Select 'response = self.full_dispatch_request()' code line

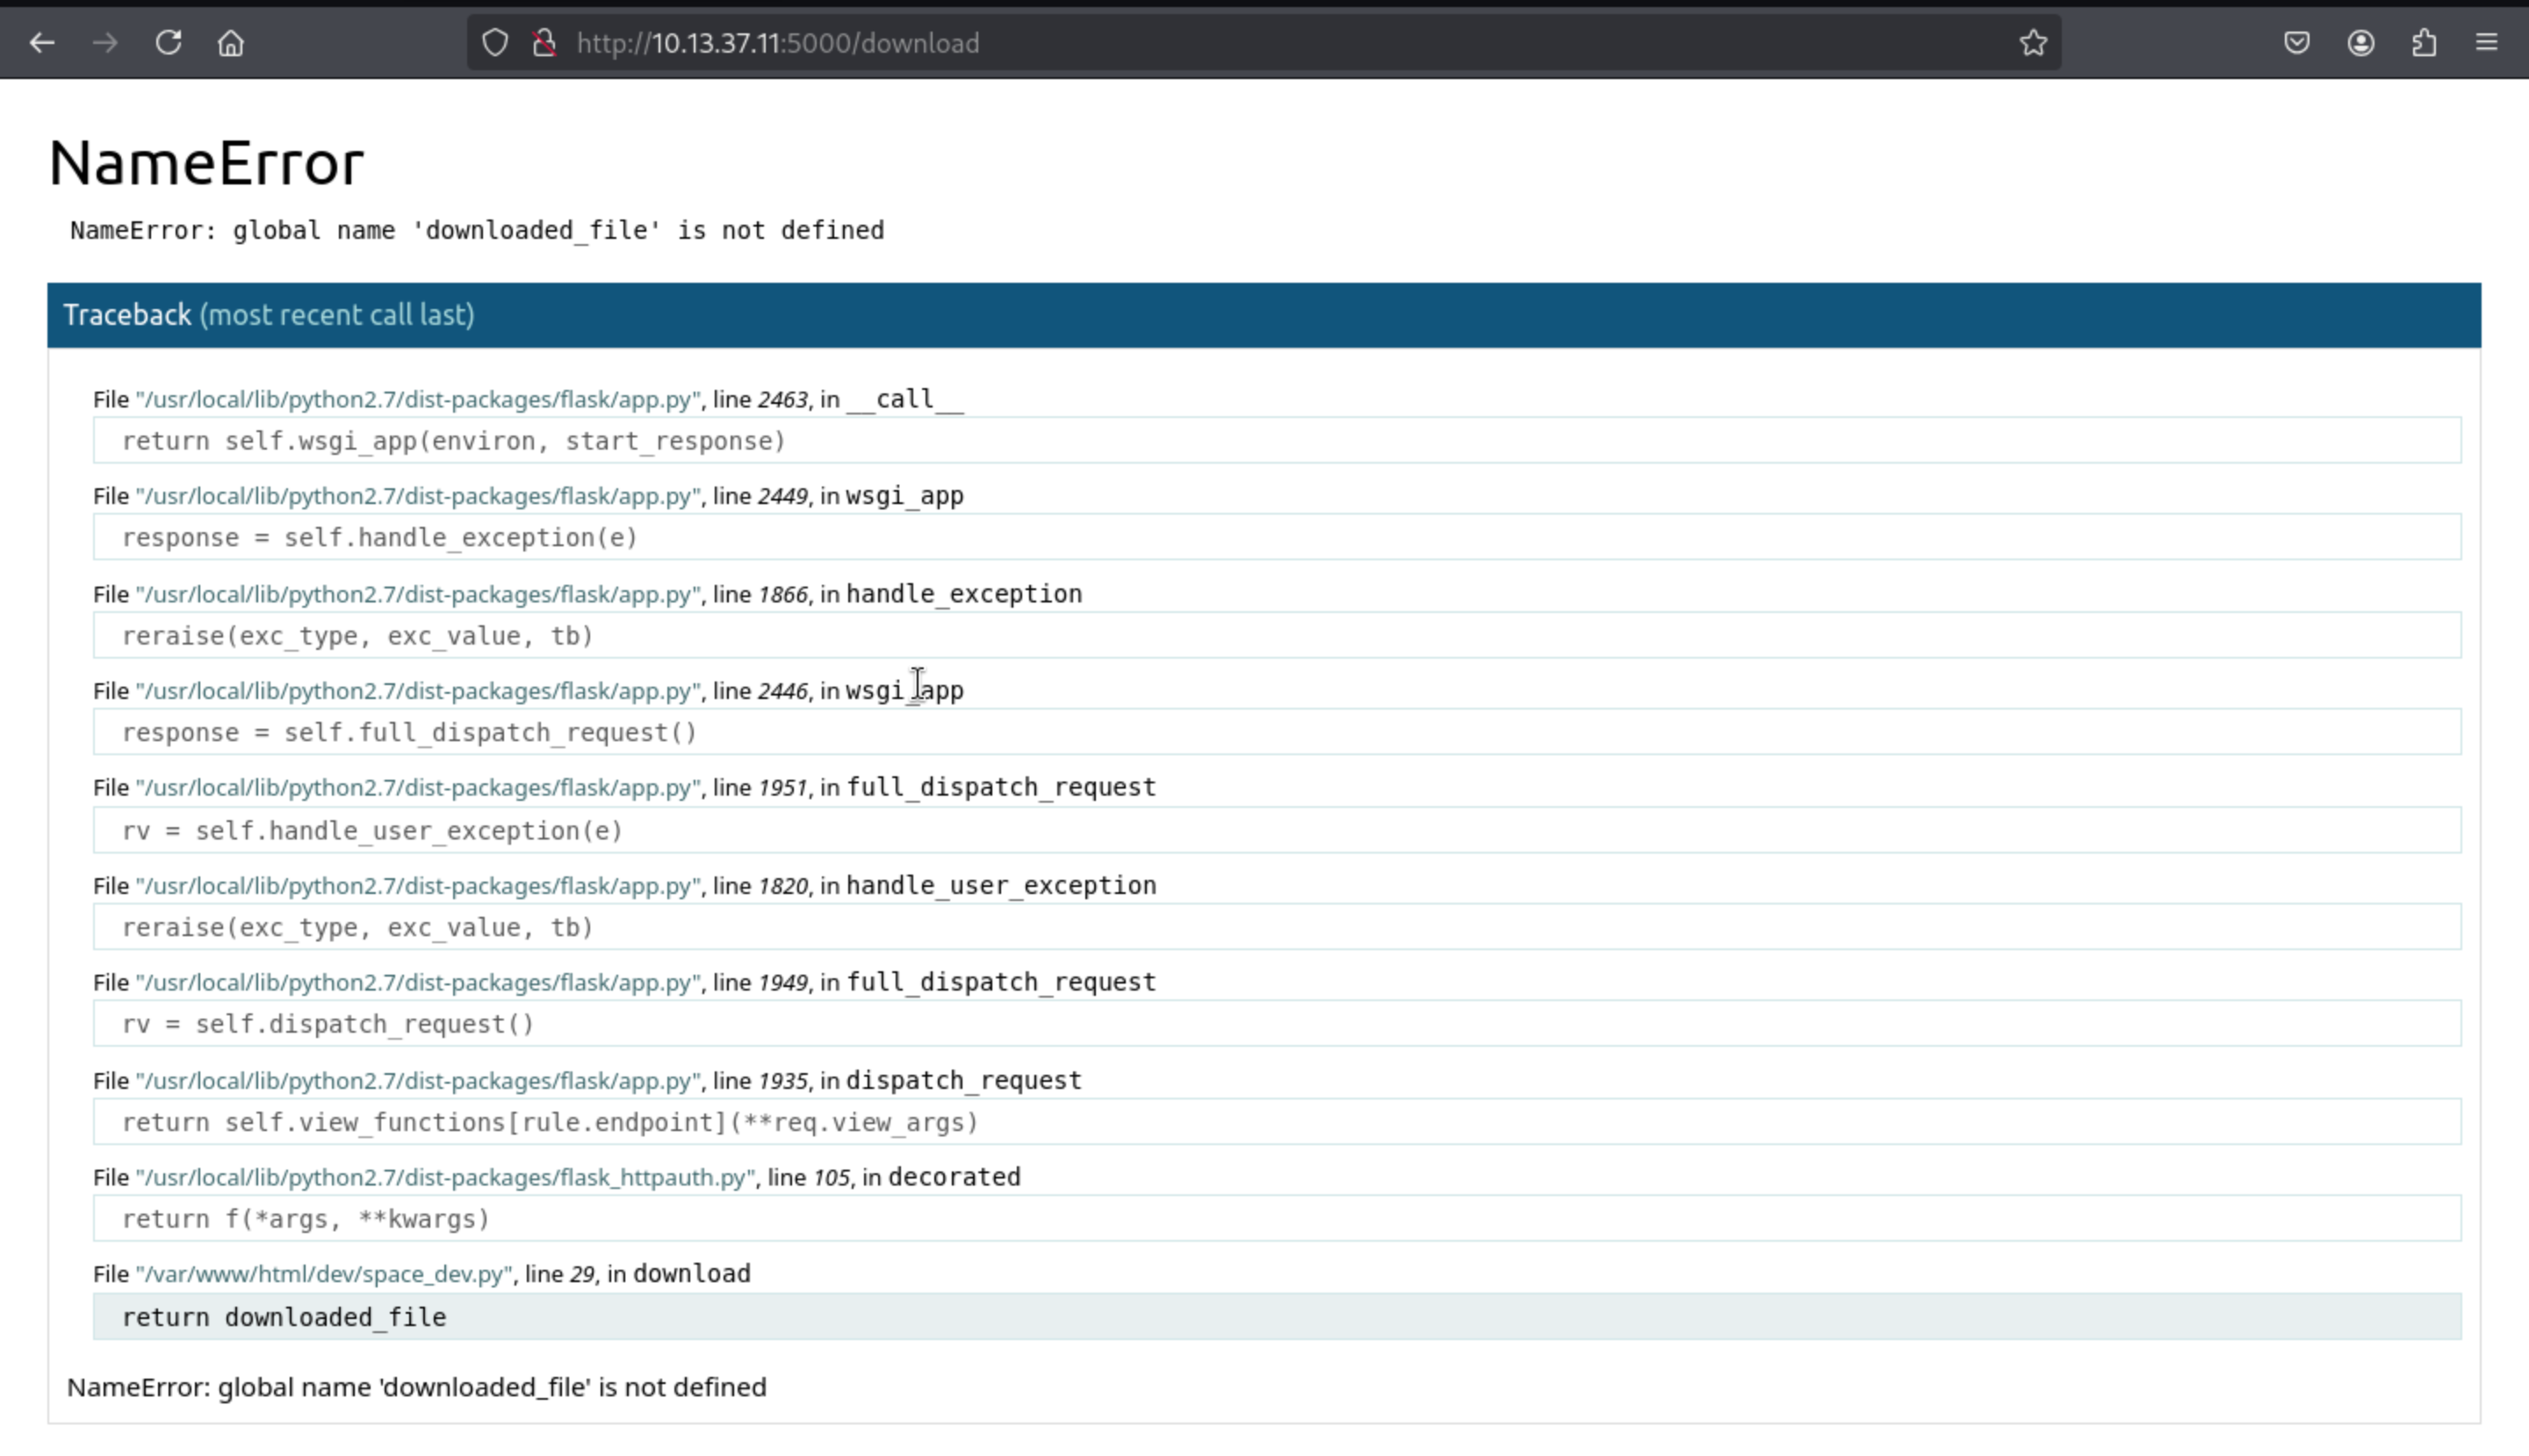coord(1277,733)
